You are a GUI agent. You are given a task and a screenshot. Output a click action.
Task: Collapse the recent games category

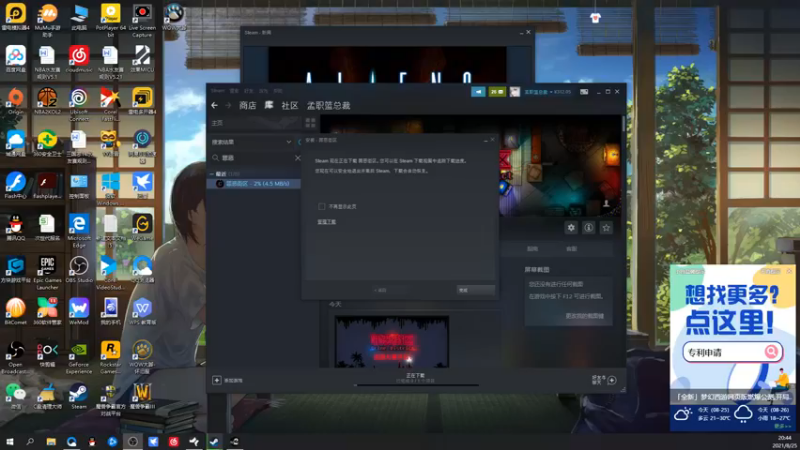coord(212,174)
